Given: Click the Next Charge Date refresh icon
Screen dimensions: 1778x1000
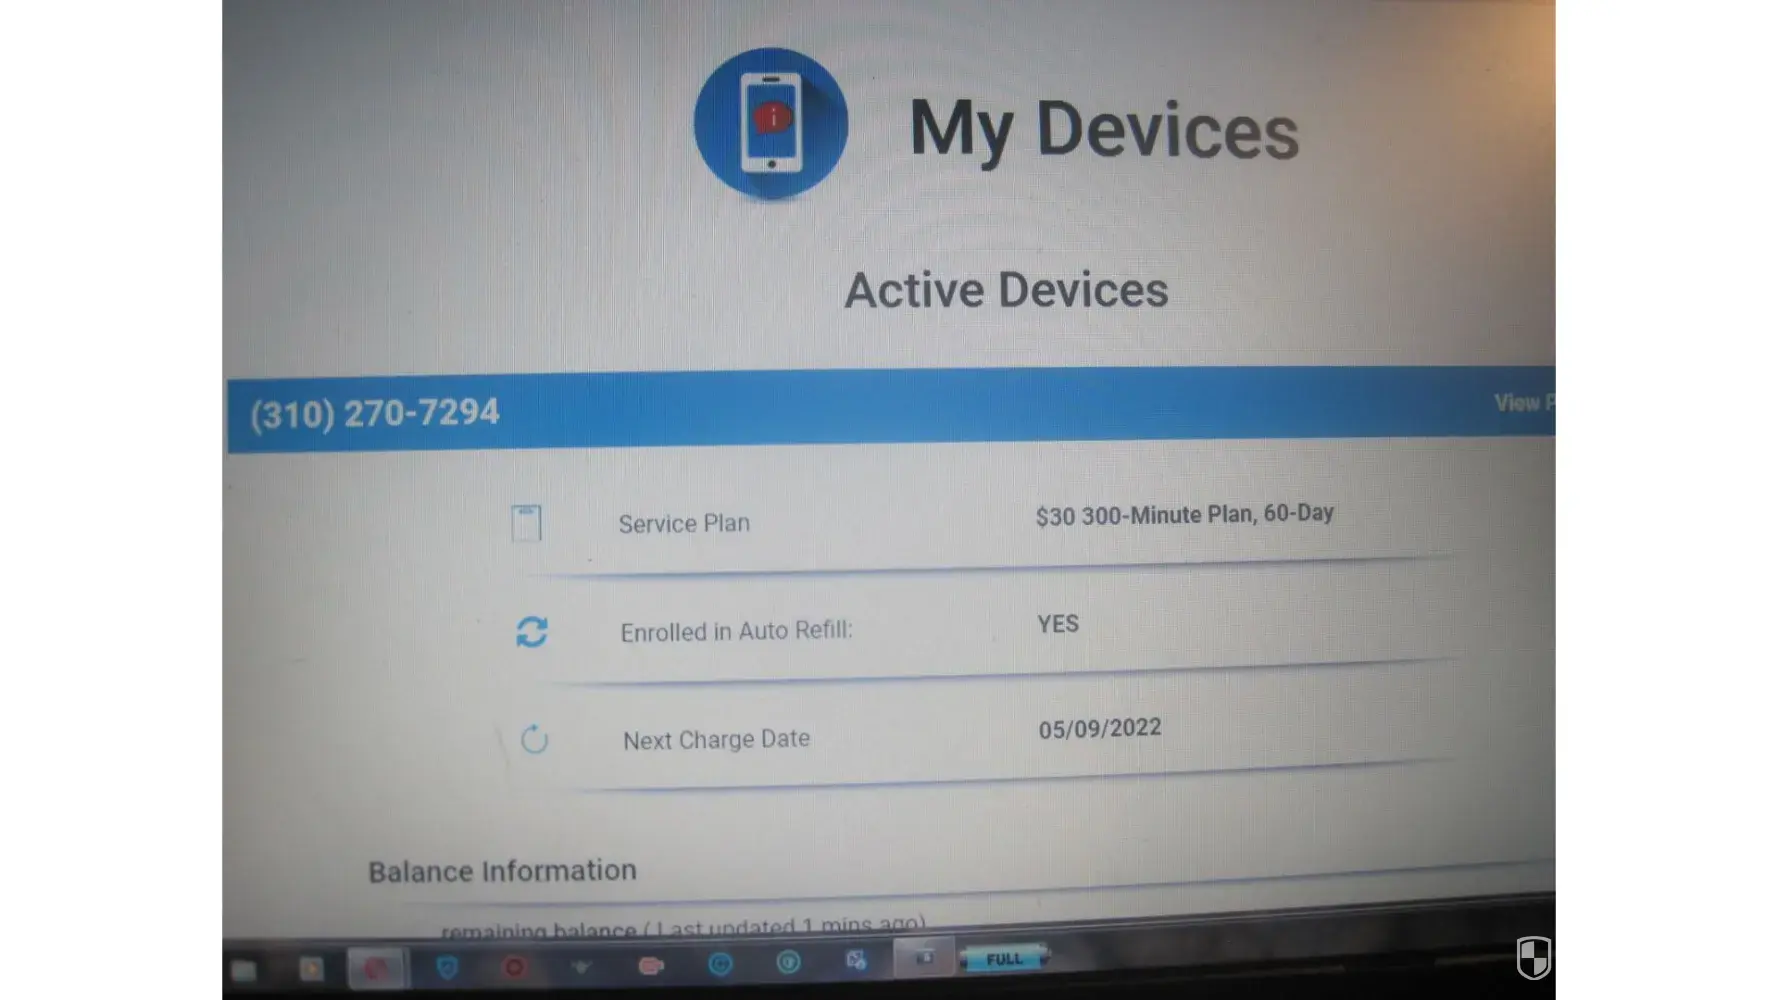Looking at the screenshot, I should tap(535, 739).
